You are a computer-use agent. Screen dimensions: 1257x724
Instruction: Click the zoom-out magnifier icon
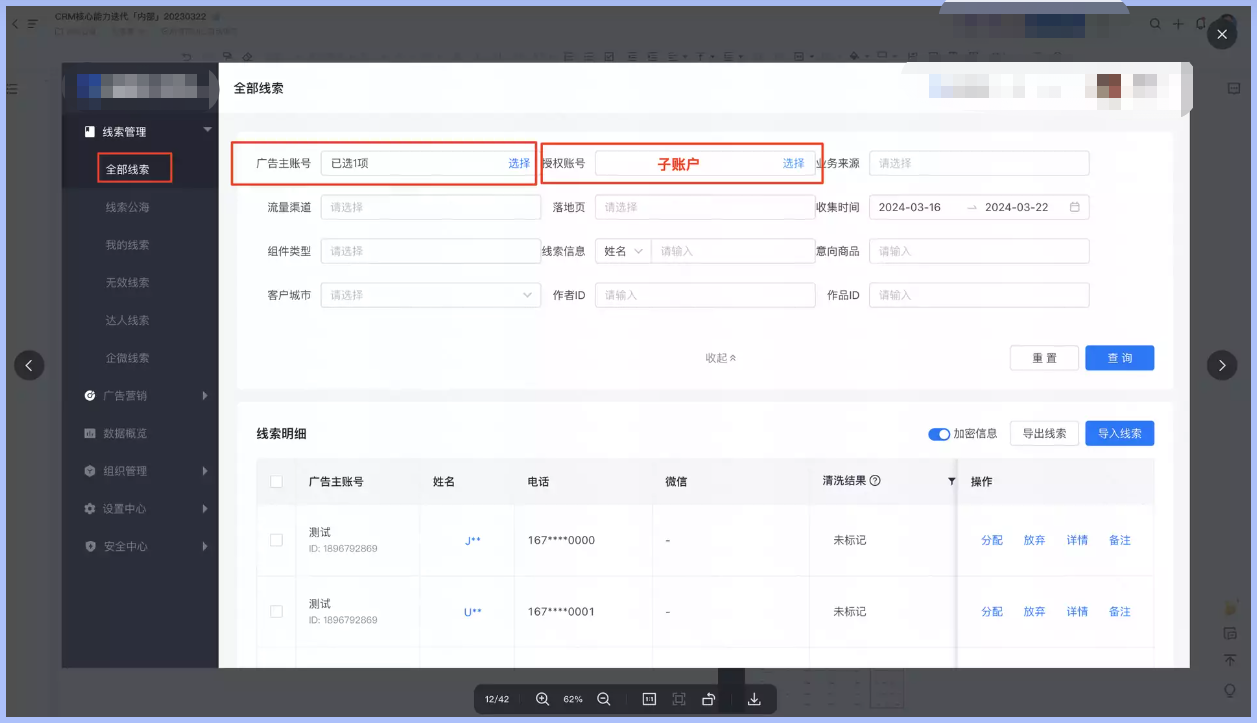click(604, 699)
